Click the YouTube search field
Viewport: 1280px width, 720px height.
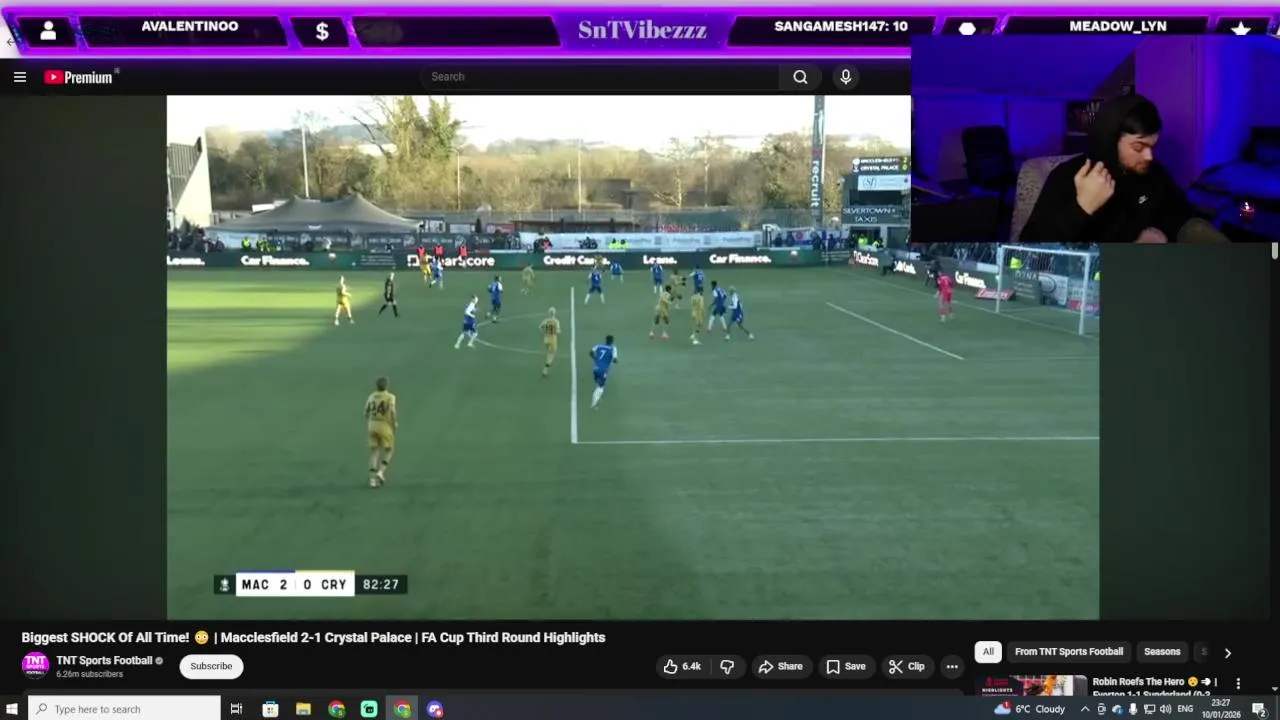[600, 76]
